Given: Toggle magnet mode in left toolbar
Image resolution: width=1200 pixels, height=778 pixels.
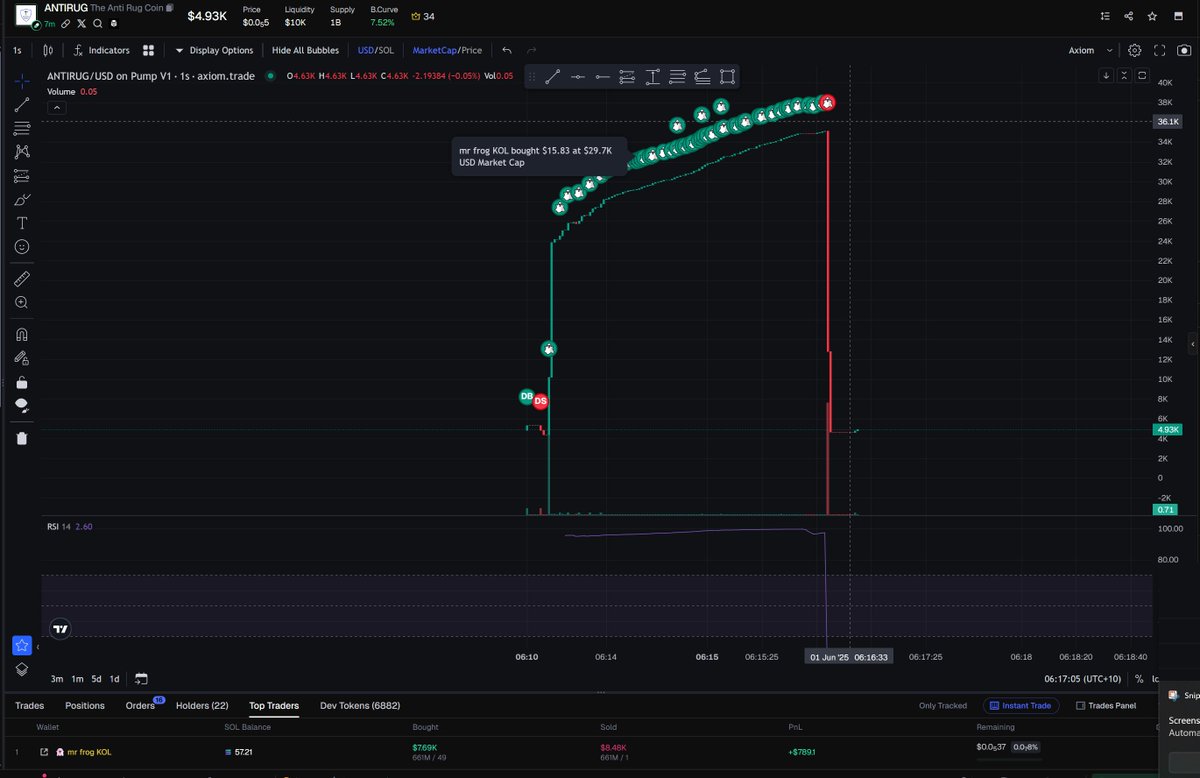Looking at the screenshot, I should click(x=22, y=334).
